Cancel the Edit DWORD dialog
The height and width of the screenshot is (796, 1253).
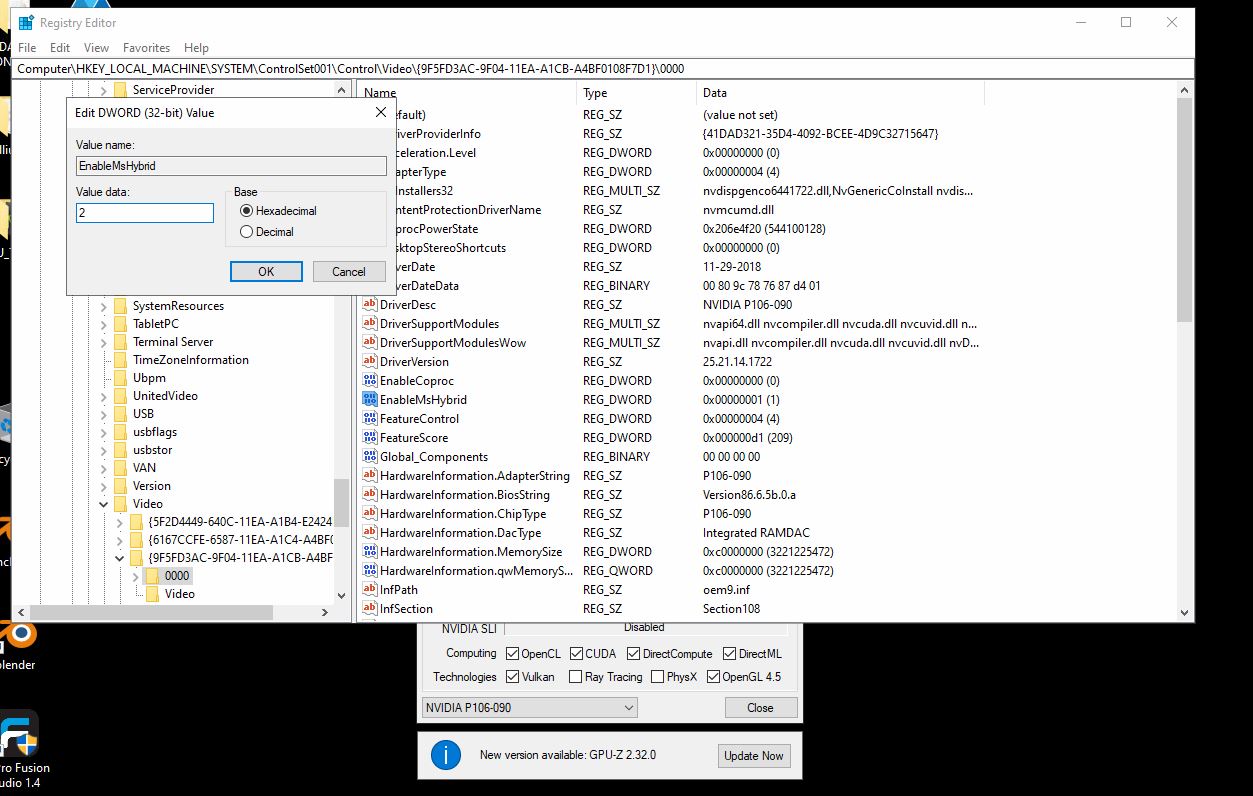point(349,272)
